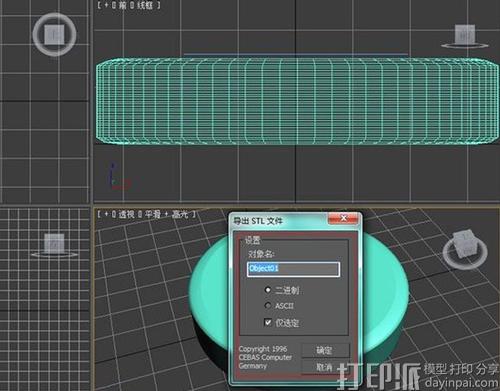Click the ViewCube in the front wireframe viewport
This screenshot has height=391, width=500.
click(x=465, y=36)
